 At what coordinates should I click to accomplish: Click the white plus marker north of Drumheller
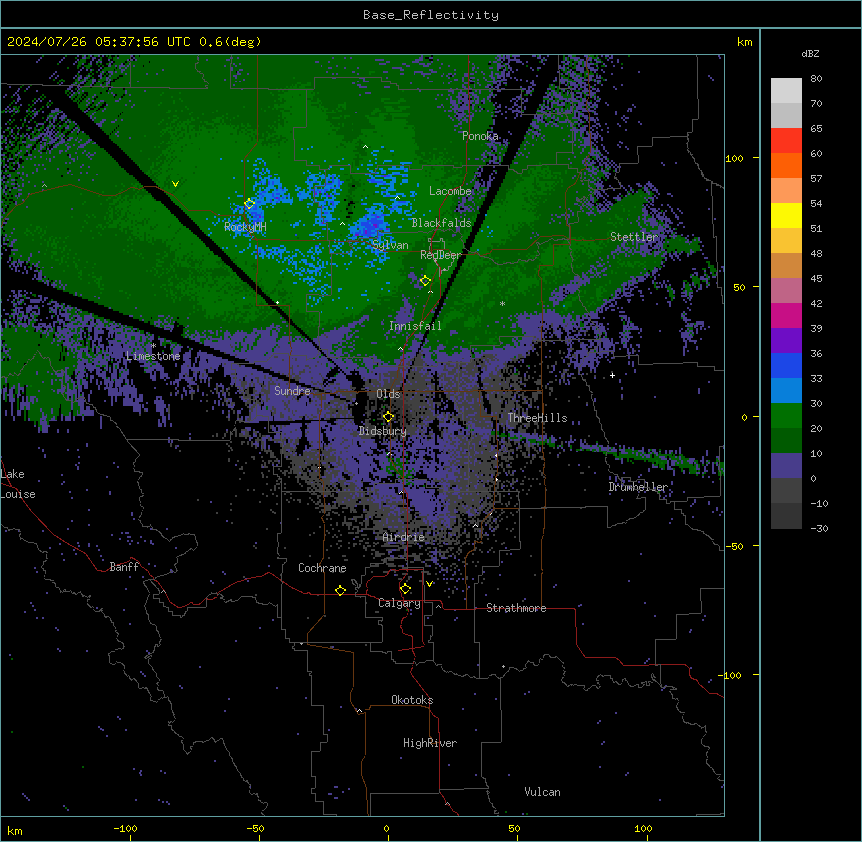pos(612,375)
